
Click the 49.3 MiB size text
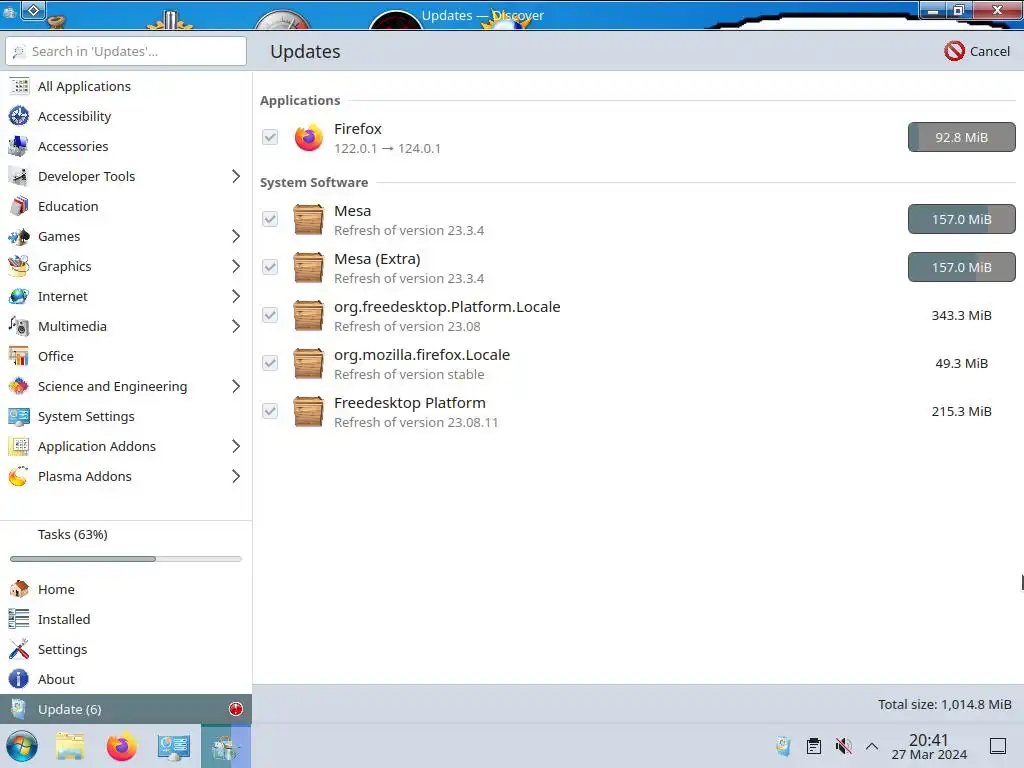(x=961, y=363)
